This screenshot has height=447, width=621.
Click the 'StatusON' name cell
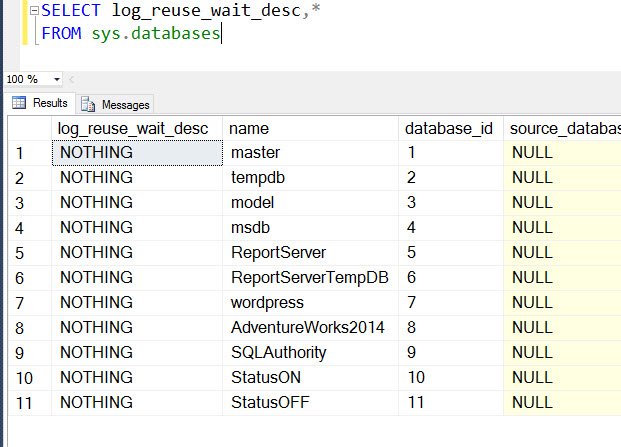click(310, 377)
